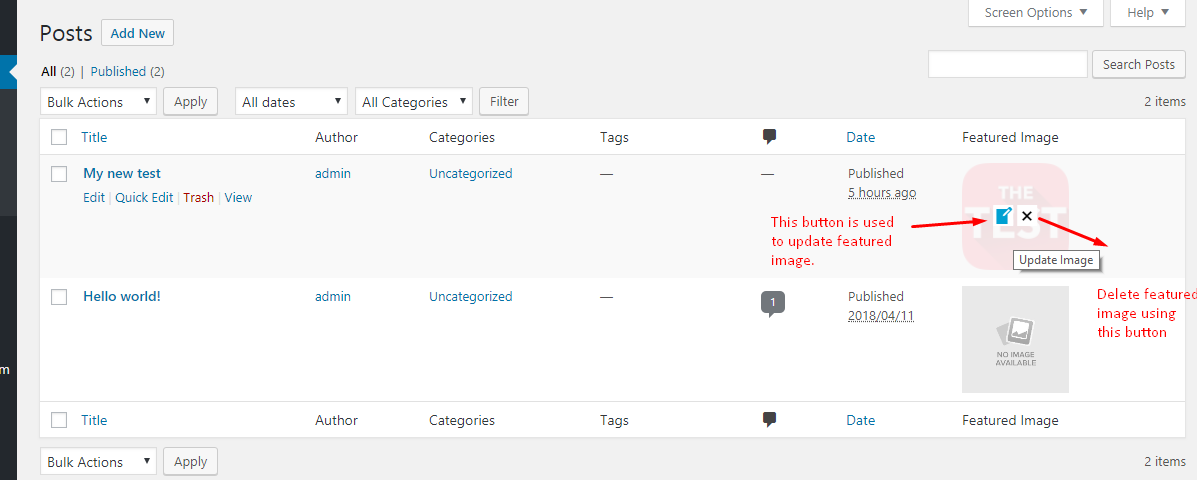This screenshot has width=1197, height=480.
Task: Click the comments bubble icon in table footer
Action: pyautogui.click(x=770, y=420)
